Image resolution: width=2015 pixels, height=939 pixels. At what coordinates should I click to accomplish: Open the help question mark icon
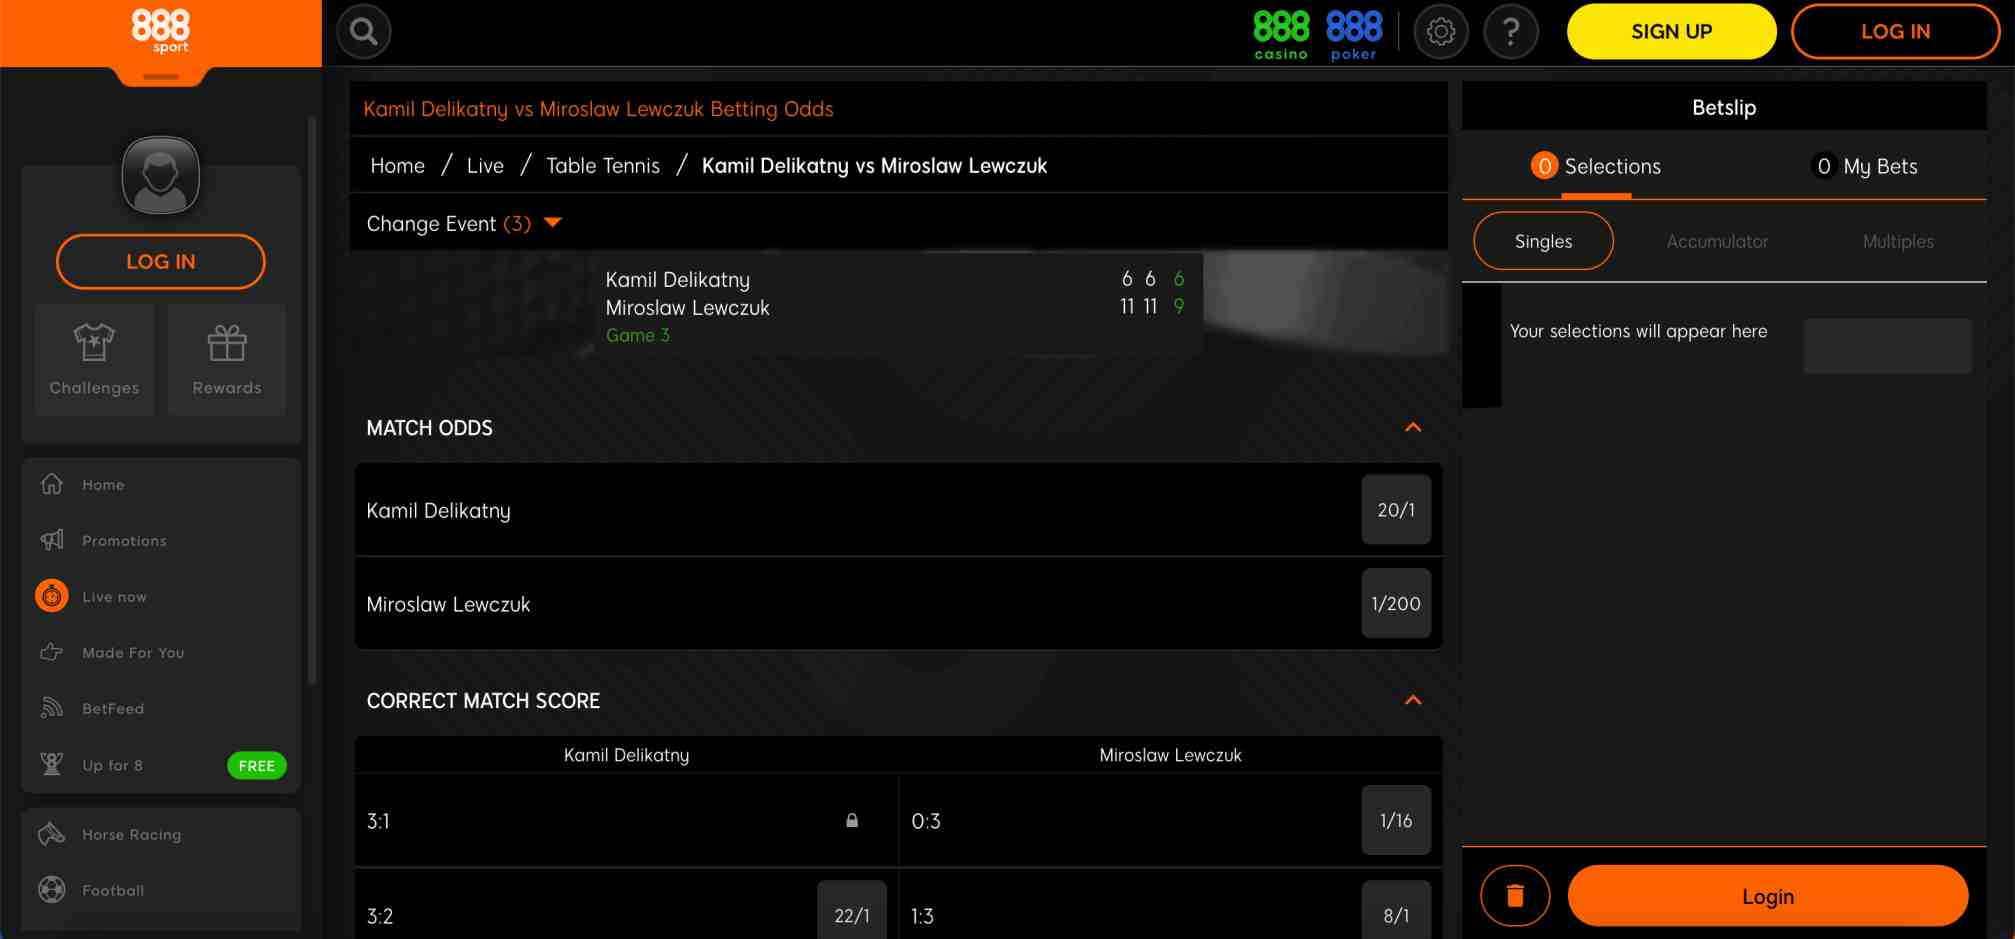point(1510,31)
